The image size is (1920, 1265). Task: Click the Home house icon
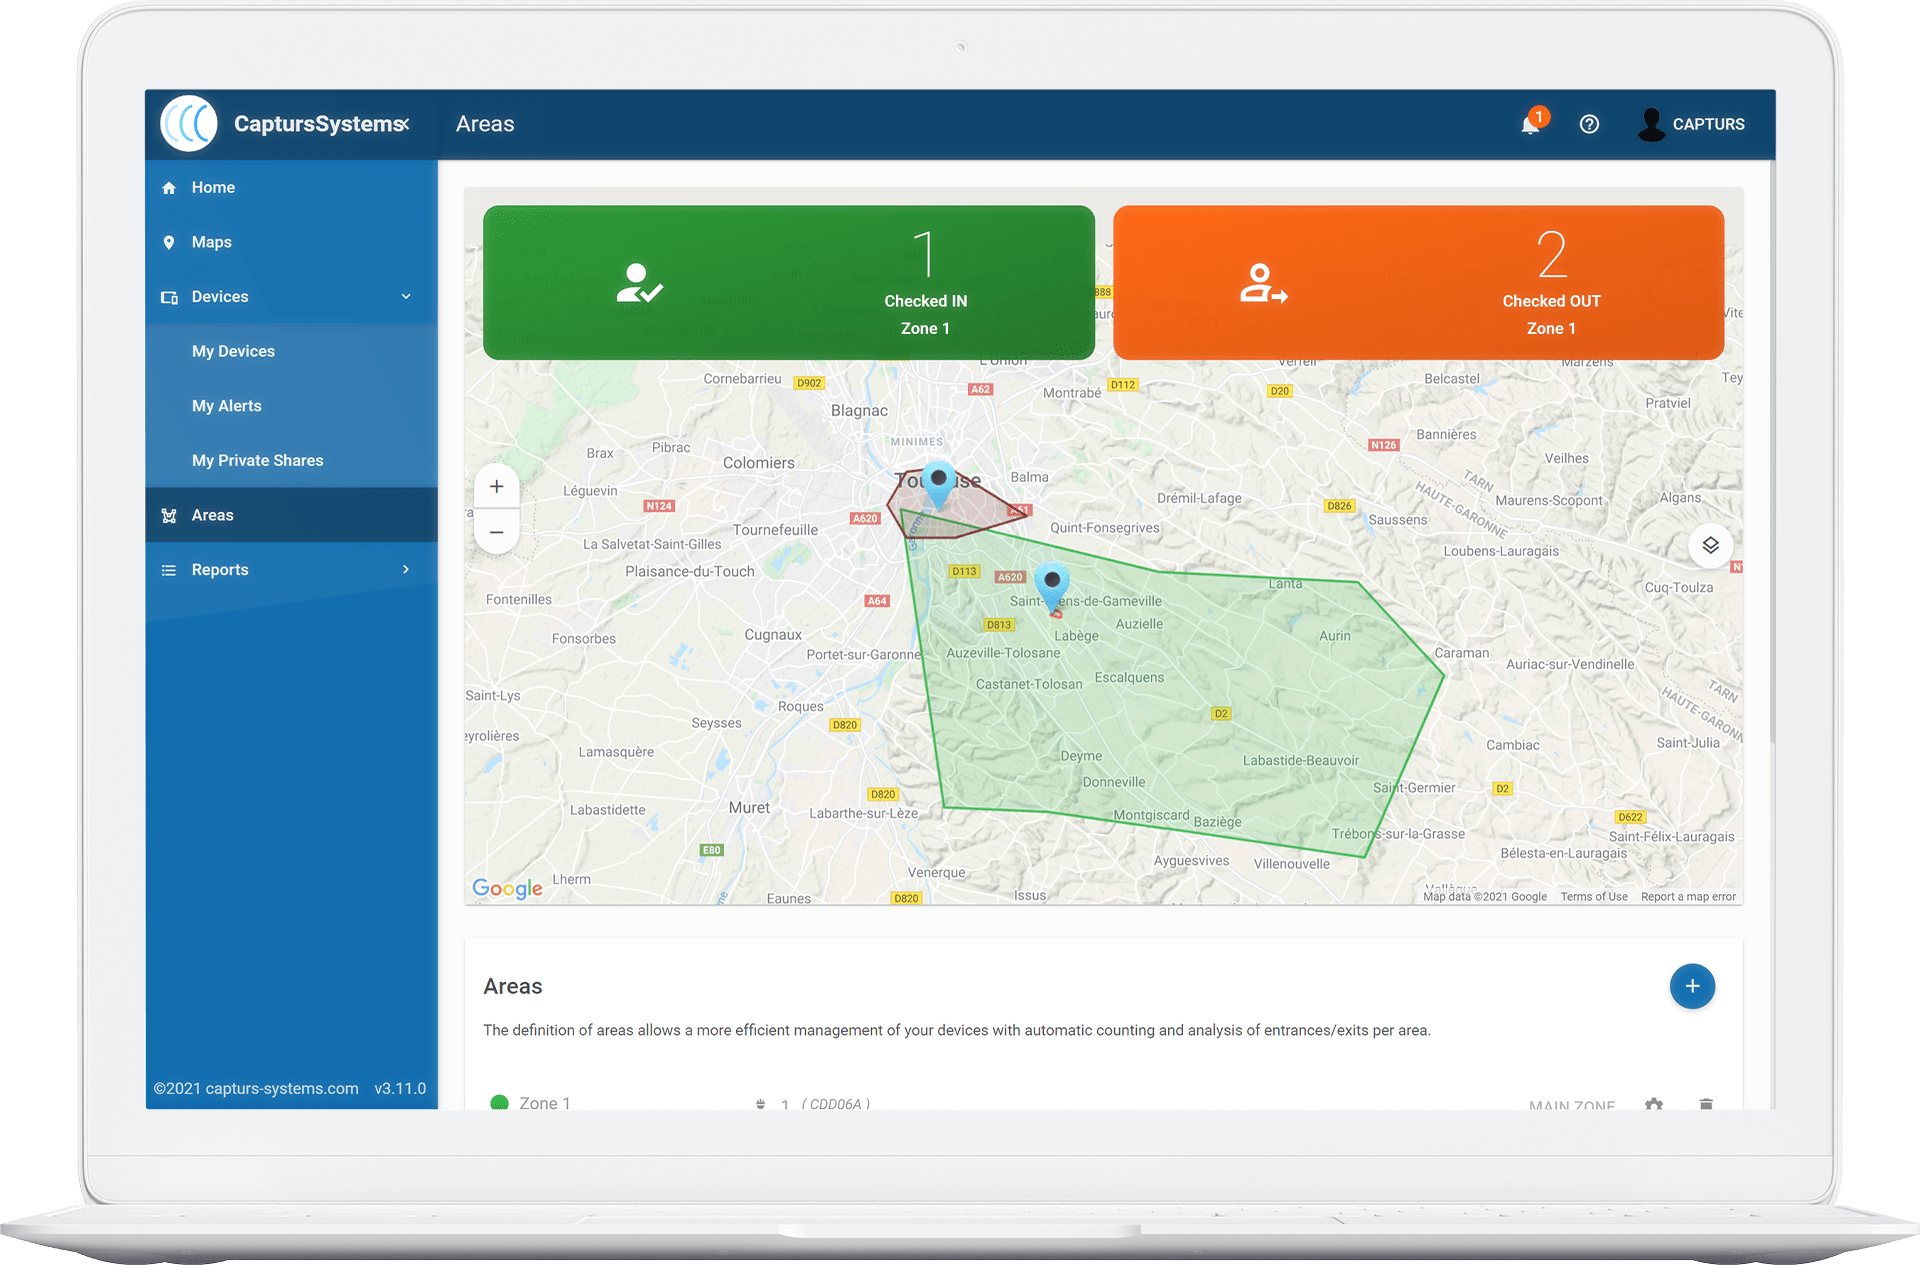169,188
